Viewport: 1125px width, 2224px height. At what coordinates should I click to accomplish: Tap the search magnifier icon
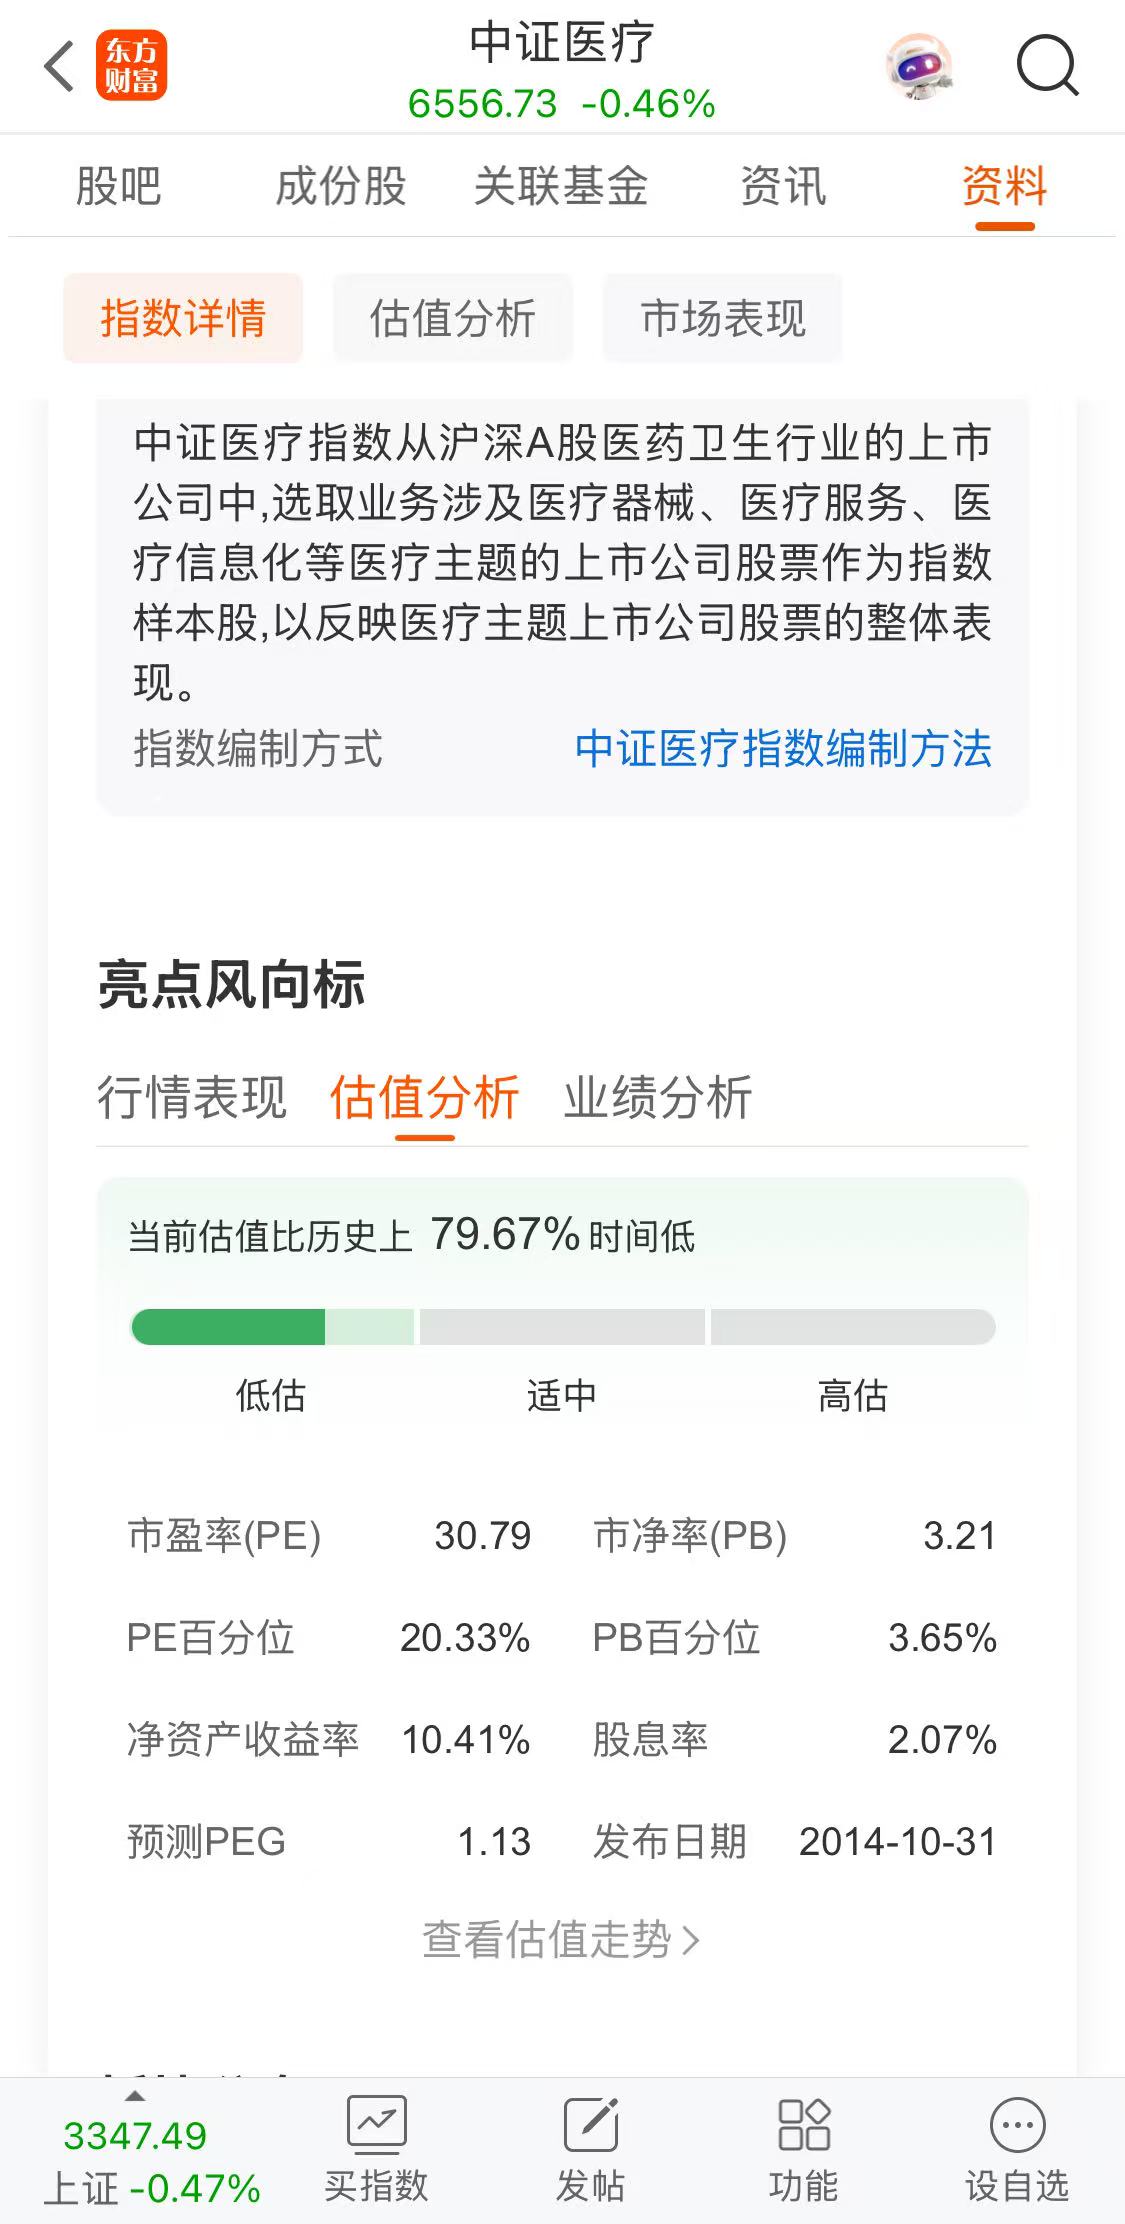pyautogui.click(x=1047, y=67)
